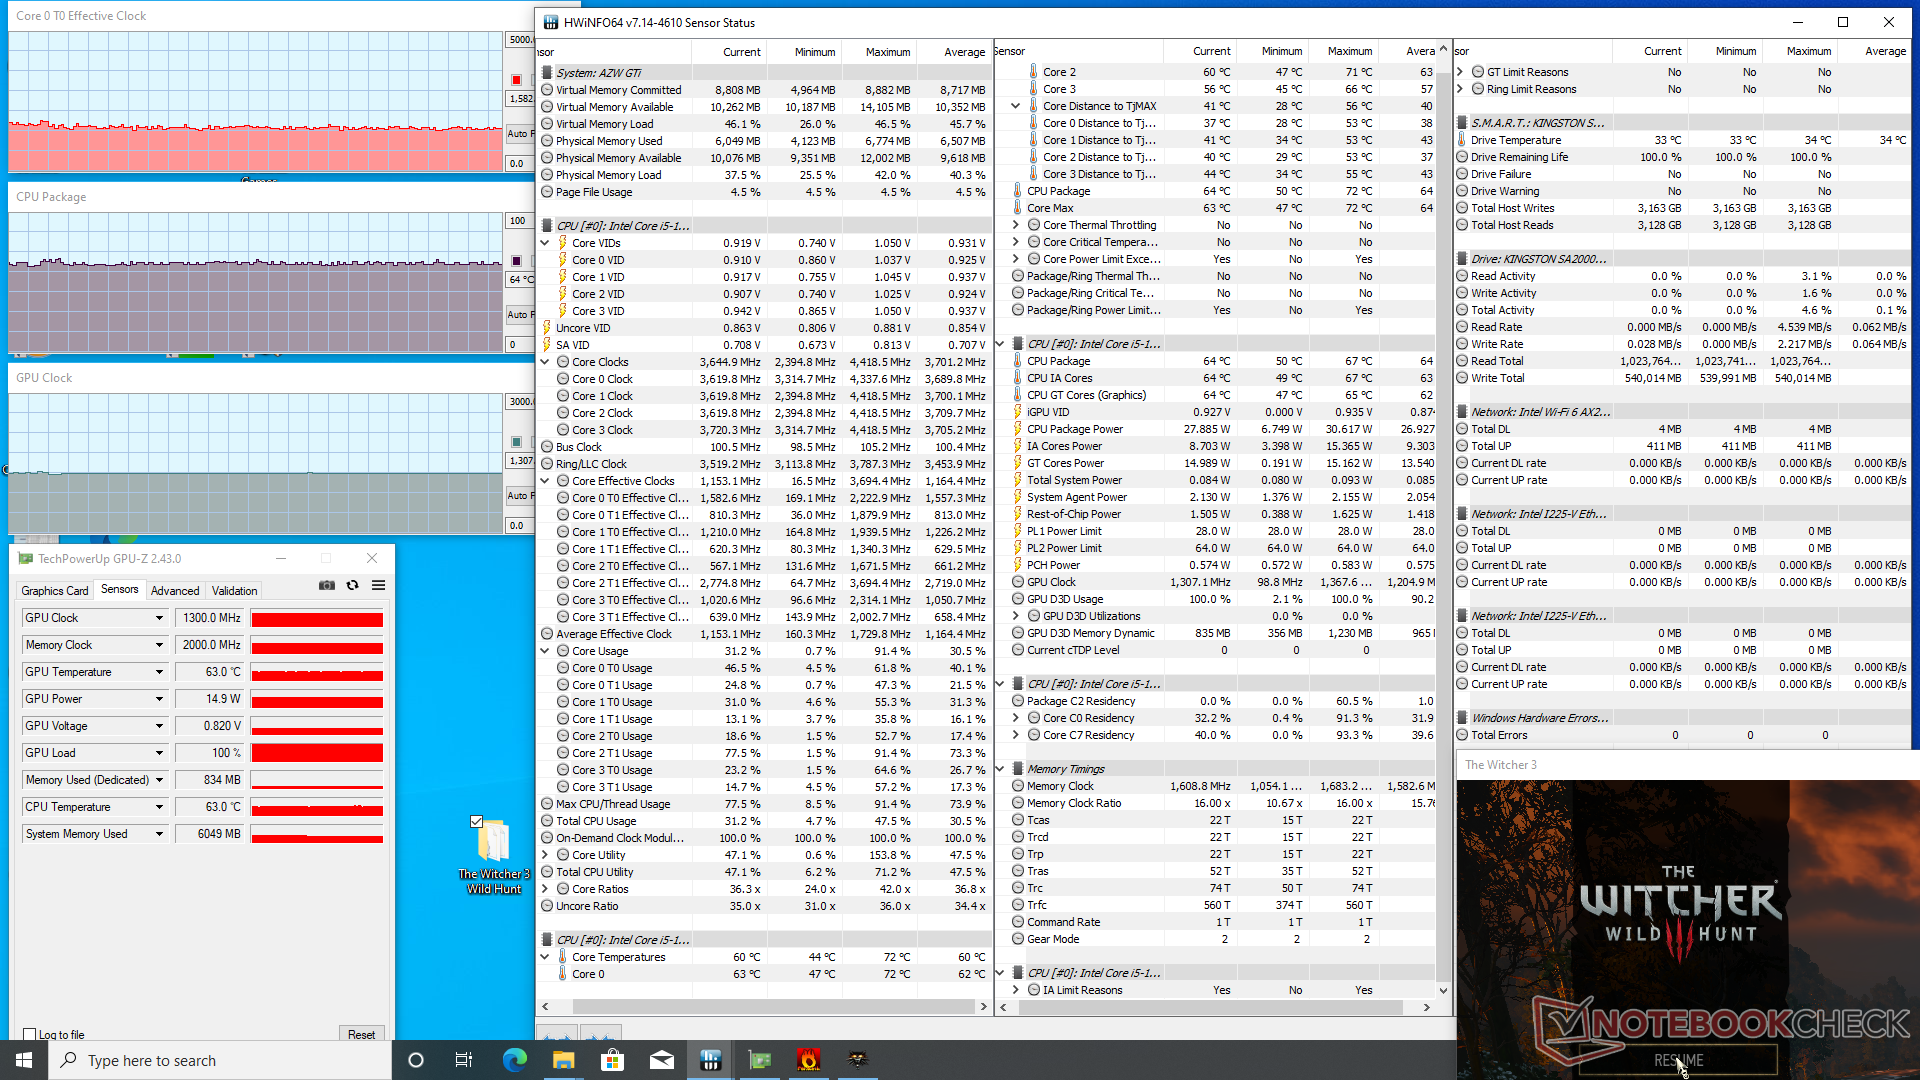Click the down arrow of HWiNFO vertical scrollbar
This screenshot has width=1920, height=1080.
coord(1443,990)
